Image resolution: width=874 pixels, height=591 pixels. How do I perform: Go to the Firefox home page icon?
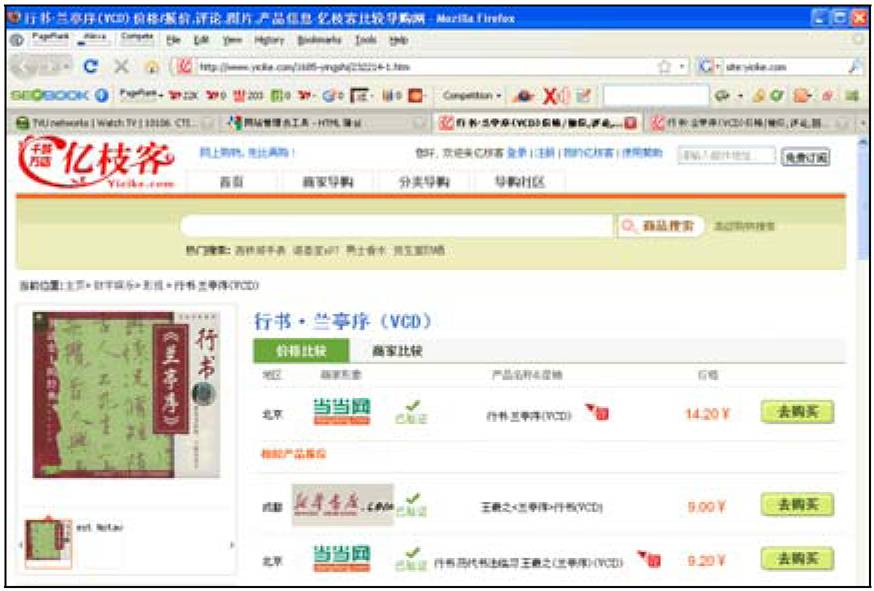click(x=150, y=67)
